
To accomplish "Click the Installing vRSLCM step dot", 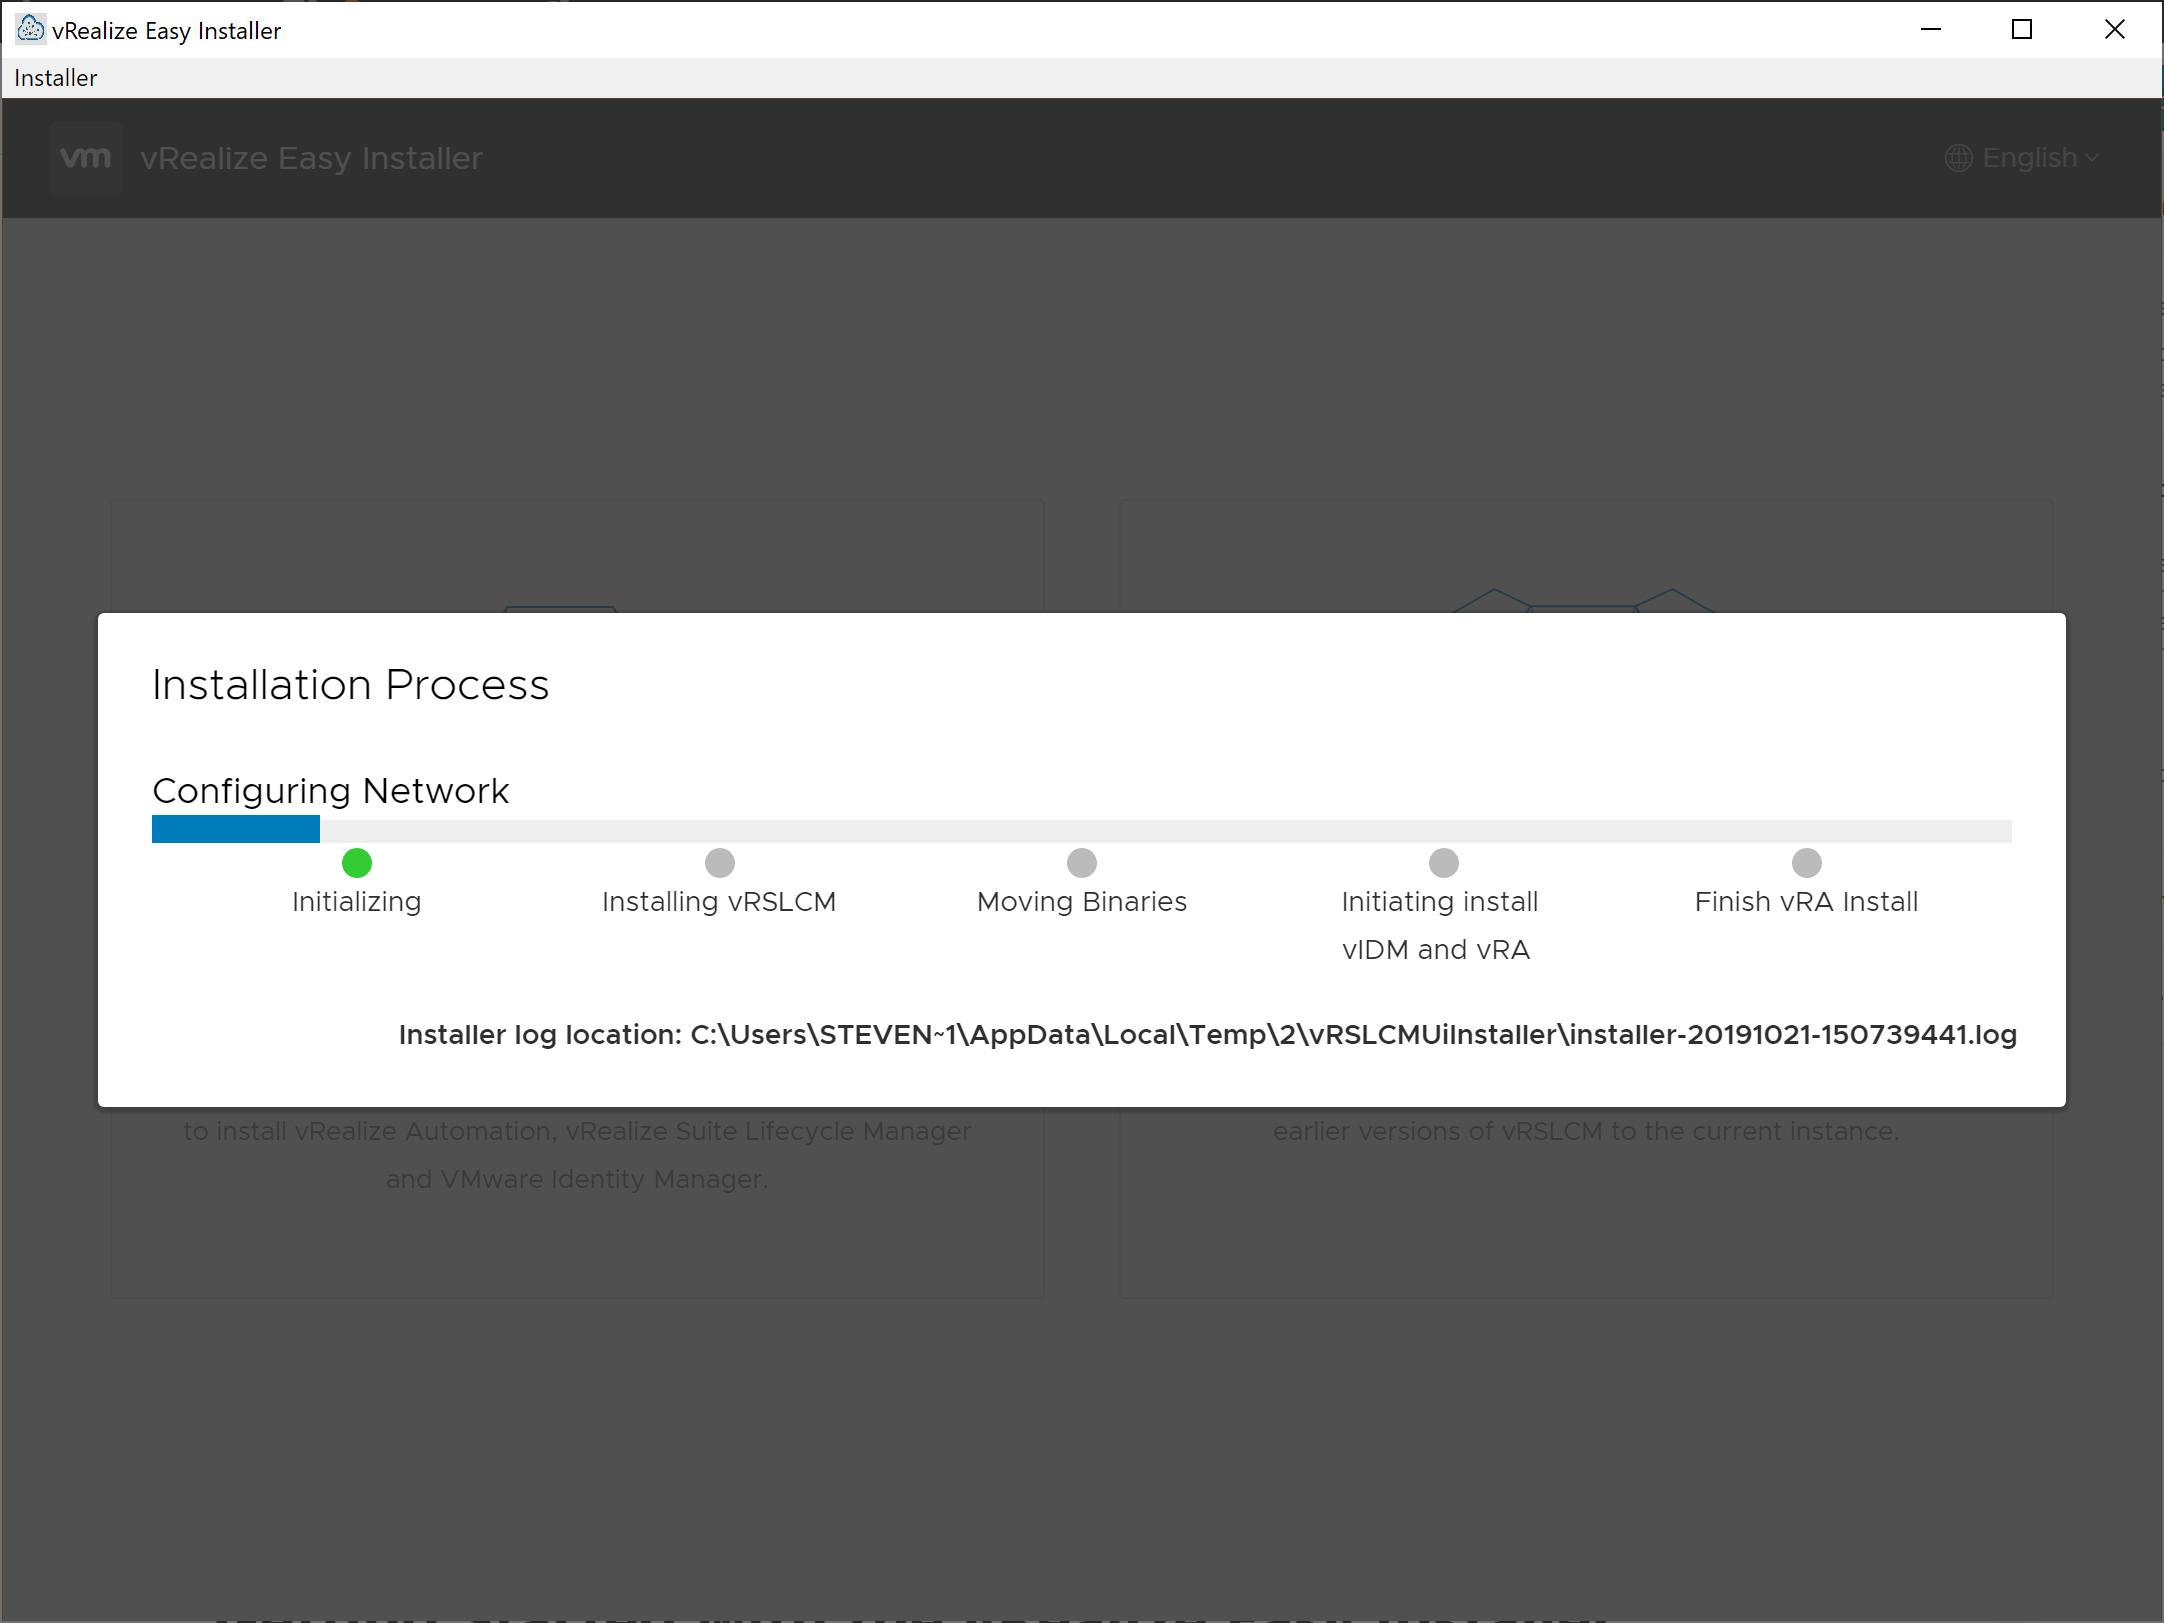I will click(x=720, y=862).
